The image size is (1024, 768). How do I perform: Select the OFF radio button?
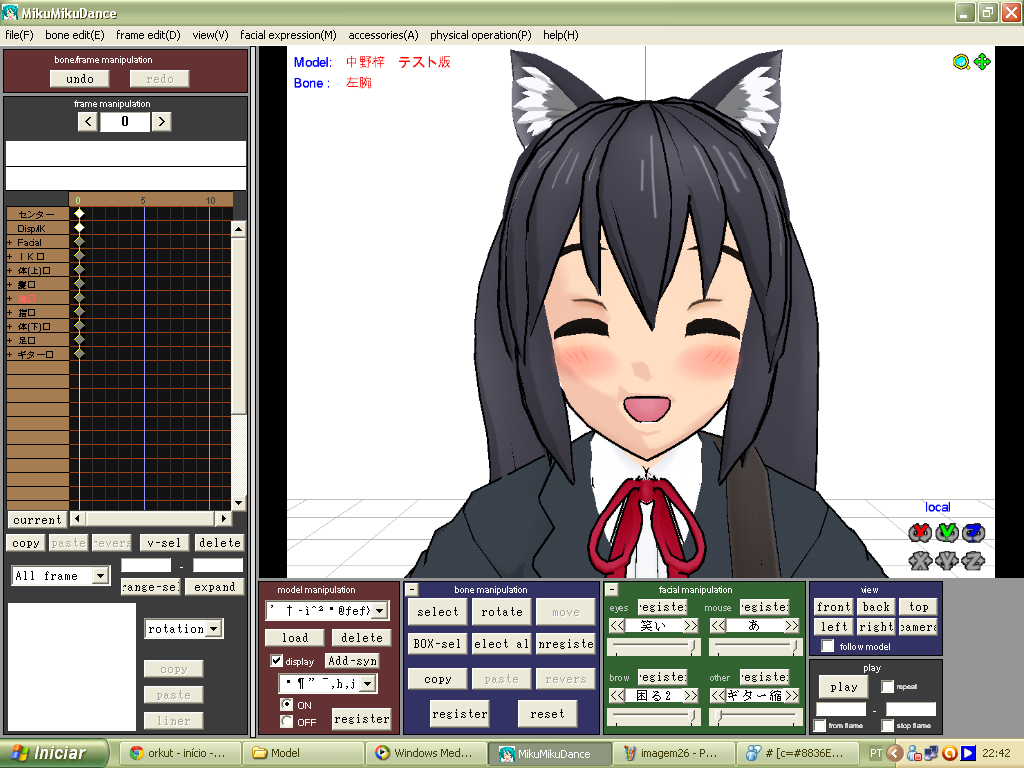tap(286, 722)
